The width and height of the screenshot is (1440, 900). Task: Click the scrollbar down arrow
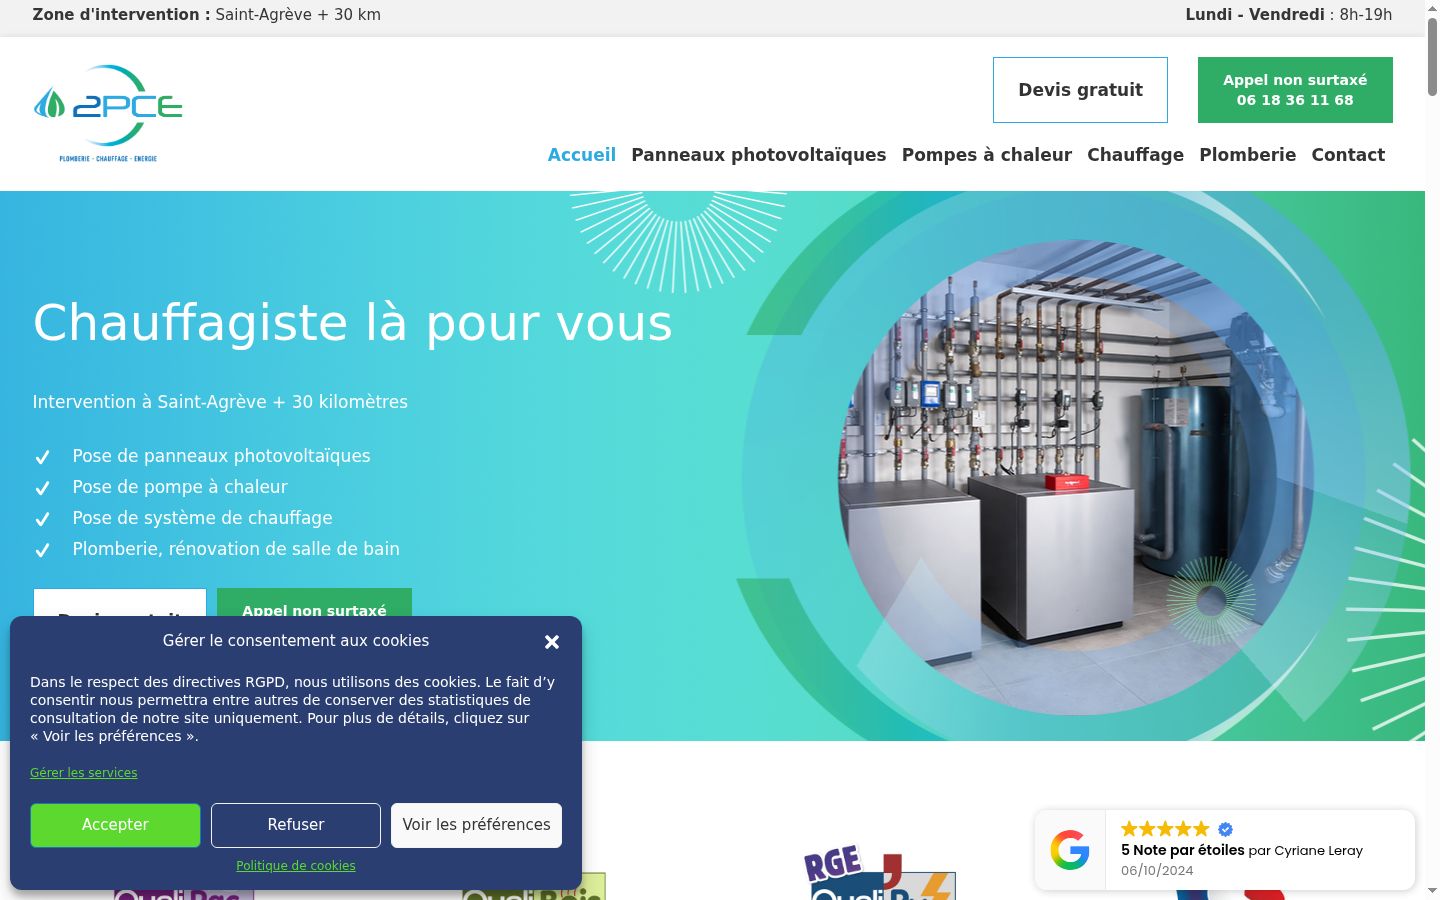click(1432, 890)
